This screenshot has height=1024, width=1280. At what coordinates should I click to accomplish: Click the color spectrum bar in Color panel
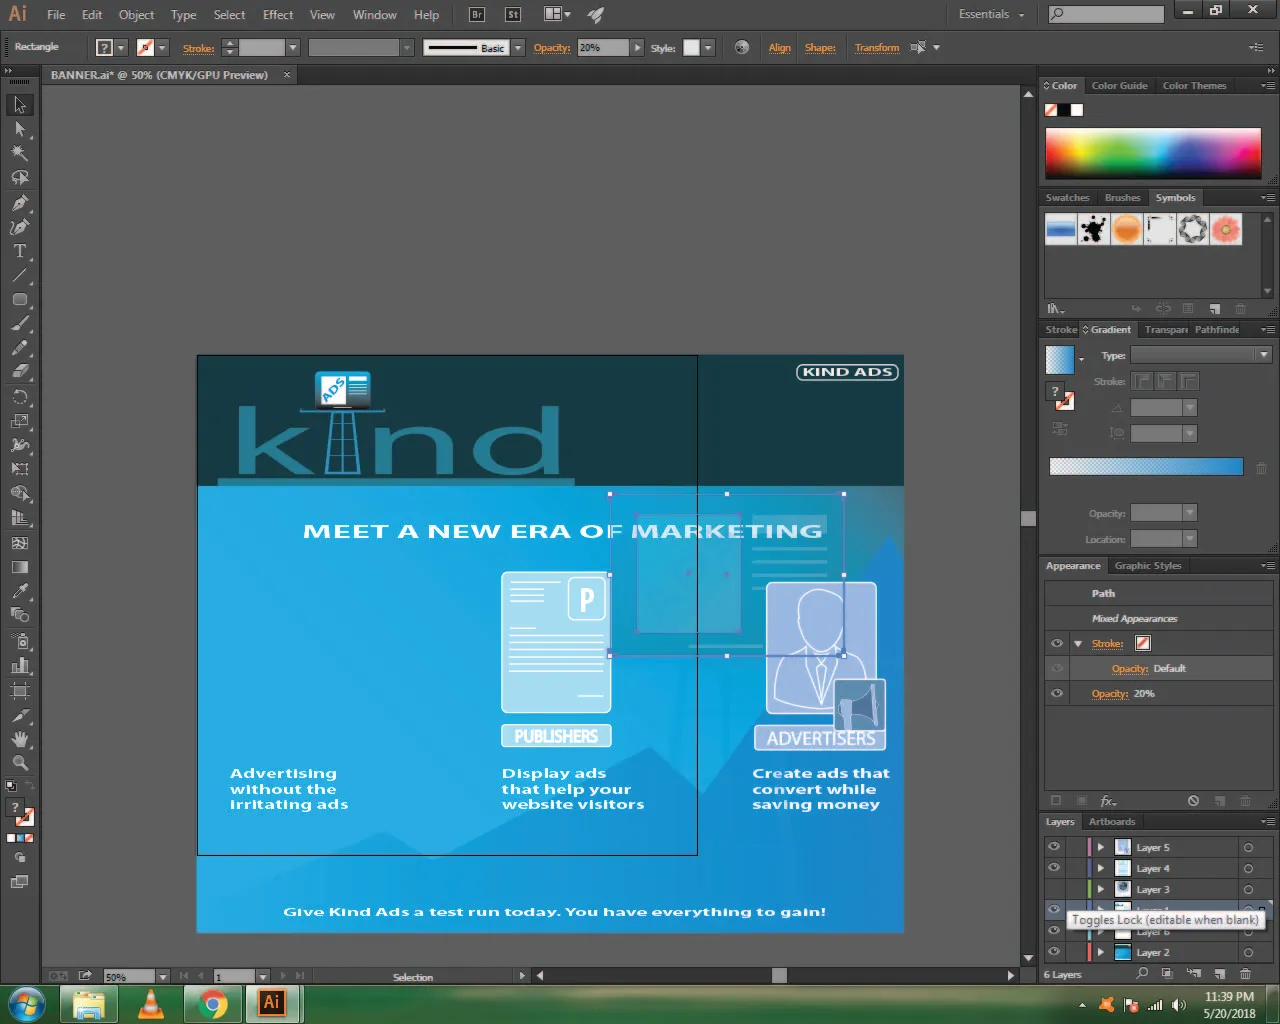coord(1153,153)
